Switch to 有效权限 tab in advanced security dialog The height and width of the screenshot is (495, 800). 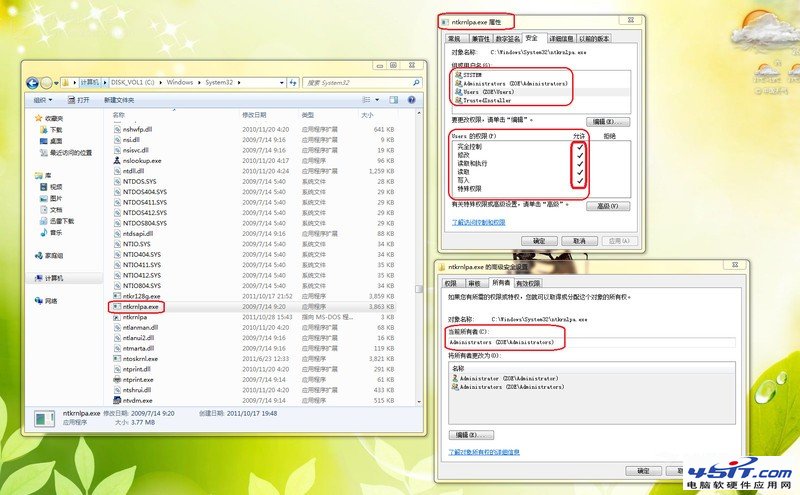[x=528, y=283]
